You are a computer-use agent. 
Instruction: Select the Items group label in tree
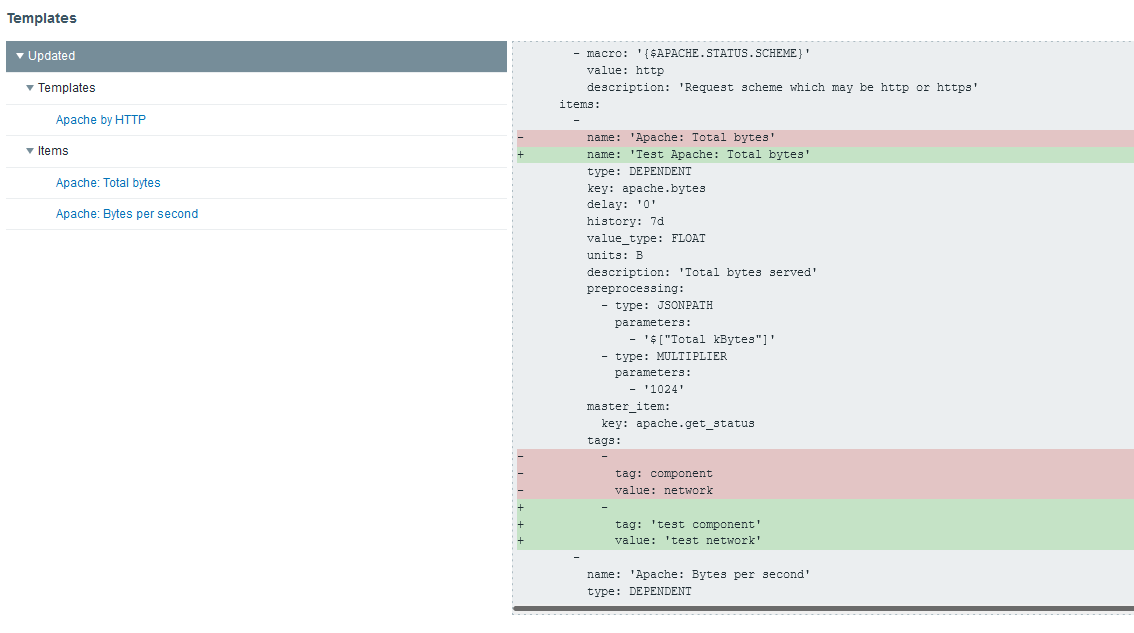(53, 150)
